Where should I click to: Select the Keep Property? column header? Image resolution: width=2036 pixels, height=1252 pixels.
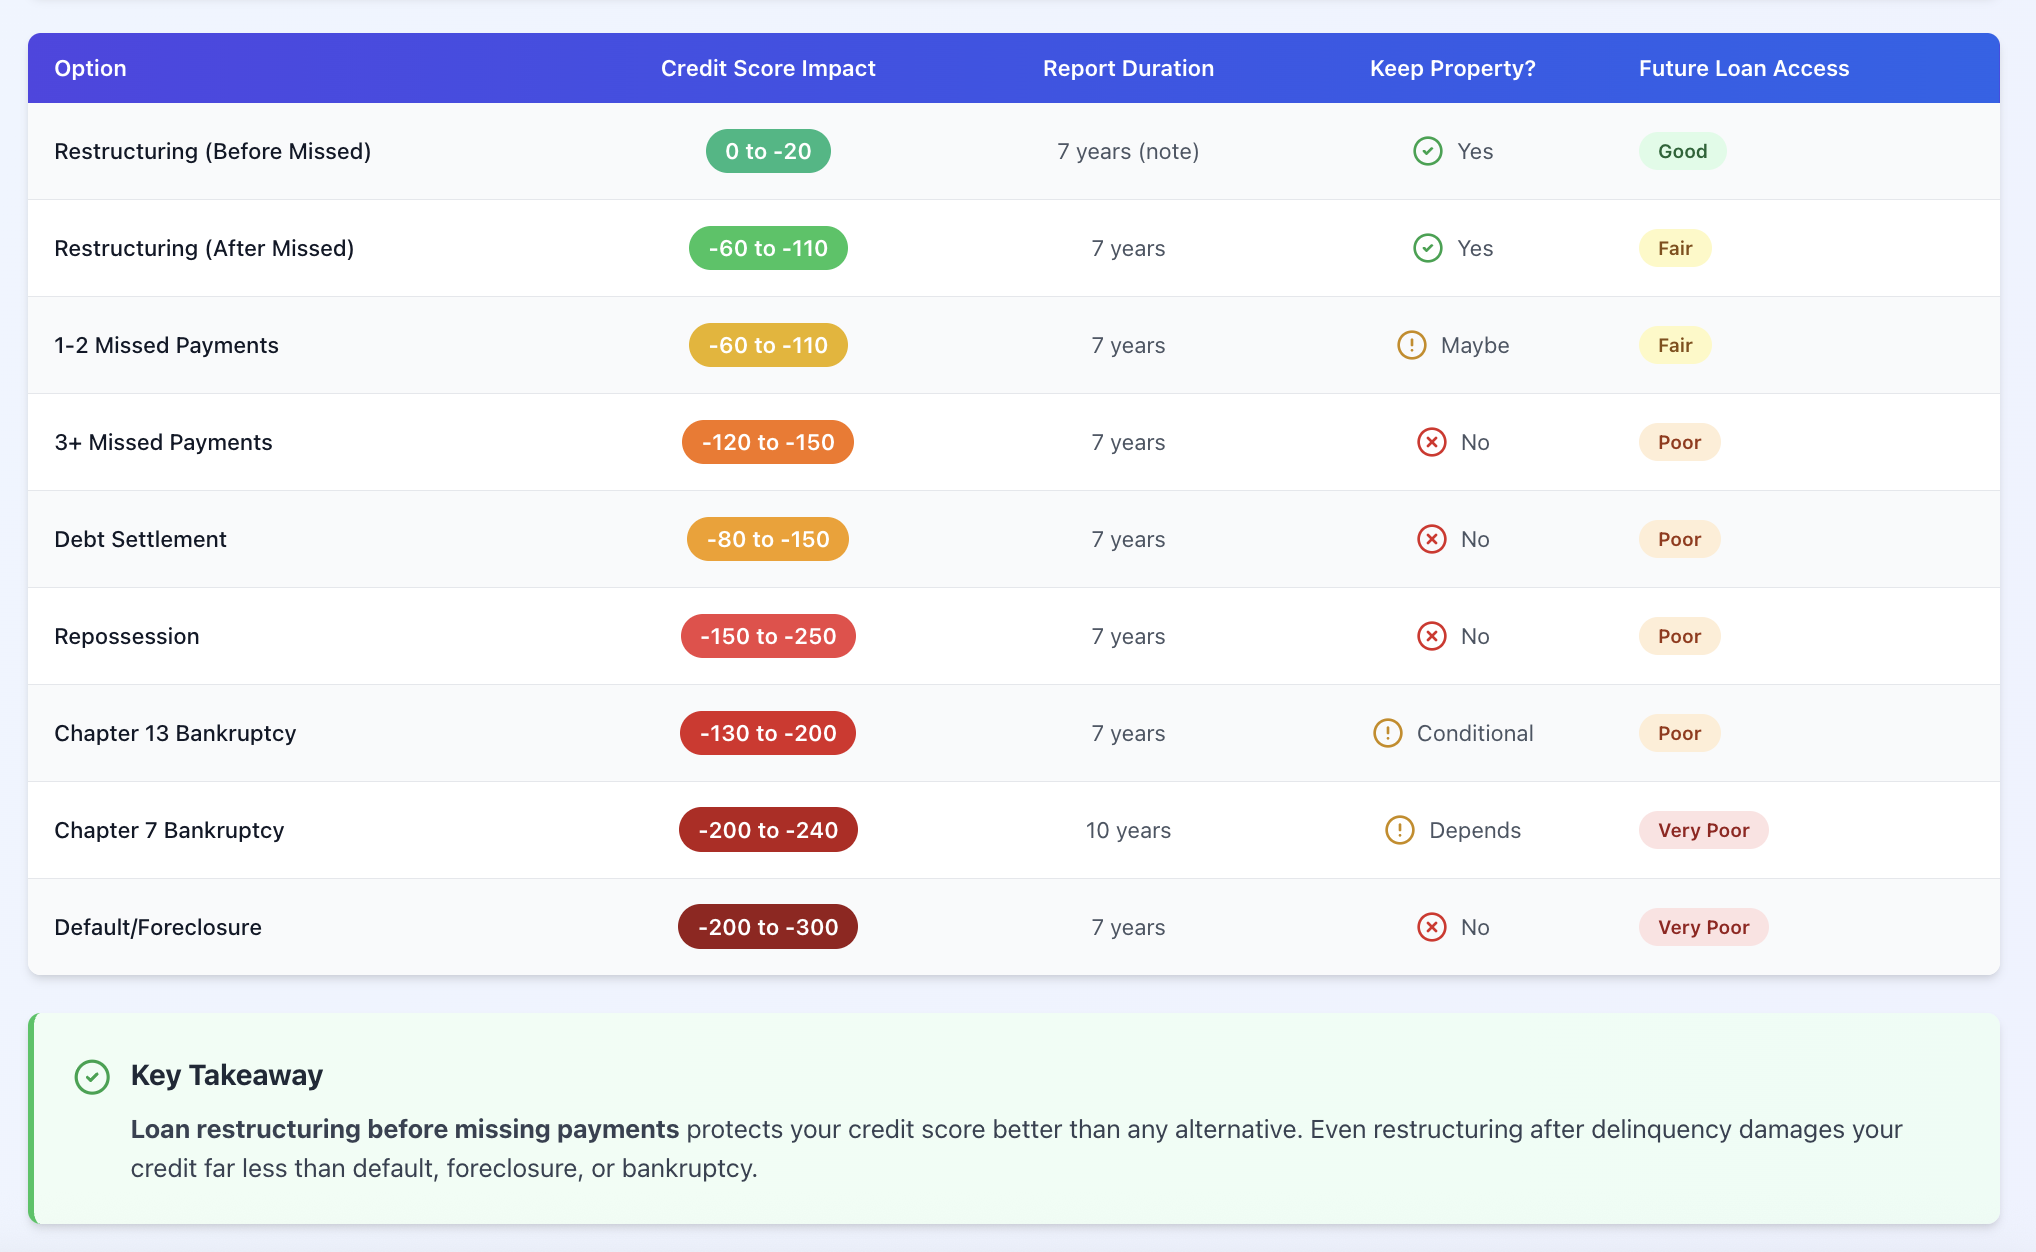tap(1452, 68)
